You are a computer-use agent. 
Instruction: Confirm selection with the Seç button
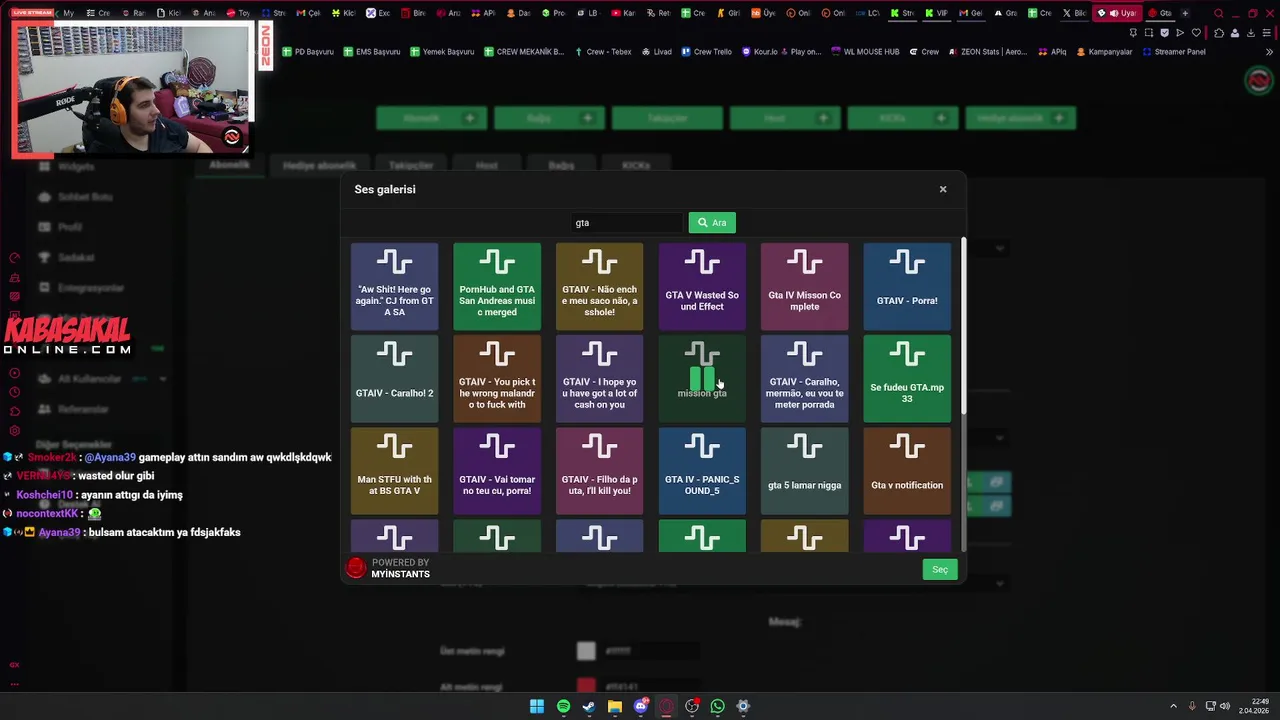[940, 569]
